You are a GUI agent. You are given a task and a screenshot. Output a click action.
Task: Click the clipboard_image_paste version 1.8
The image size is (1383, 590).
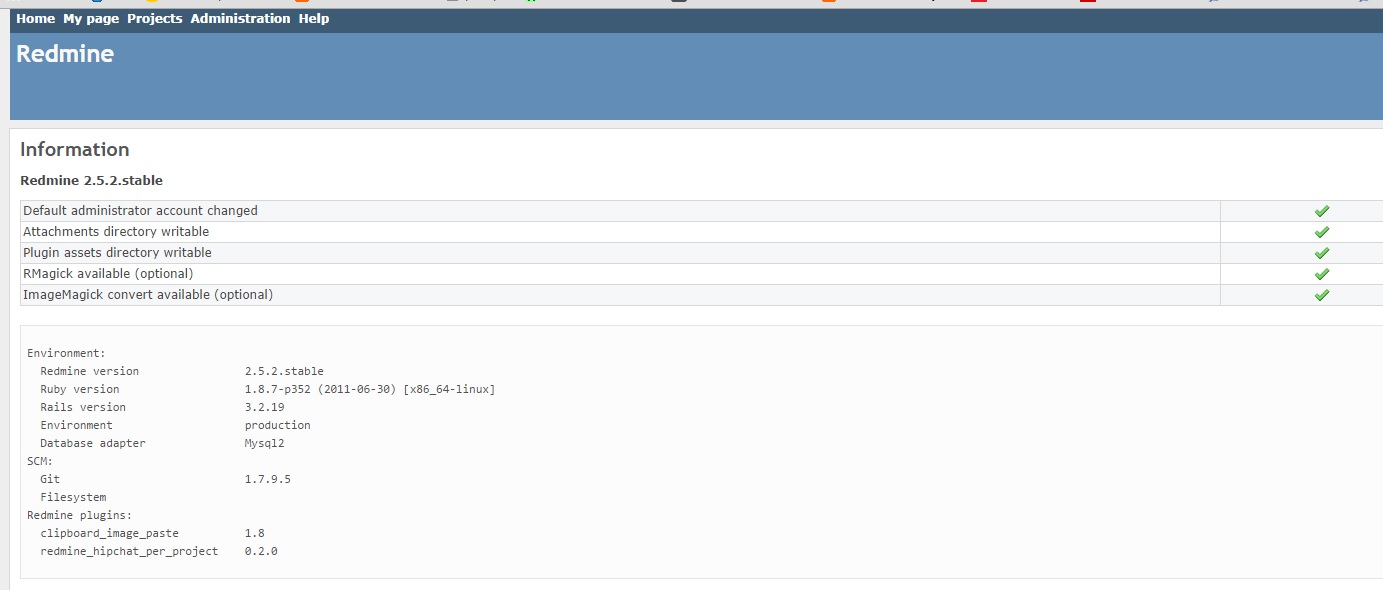pyautogui.click(x=255, y=533)
